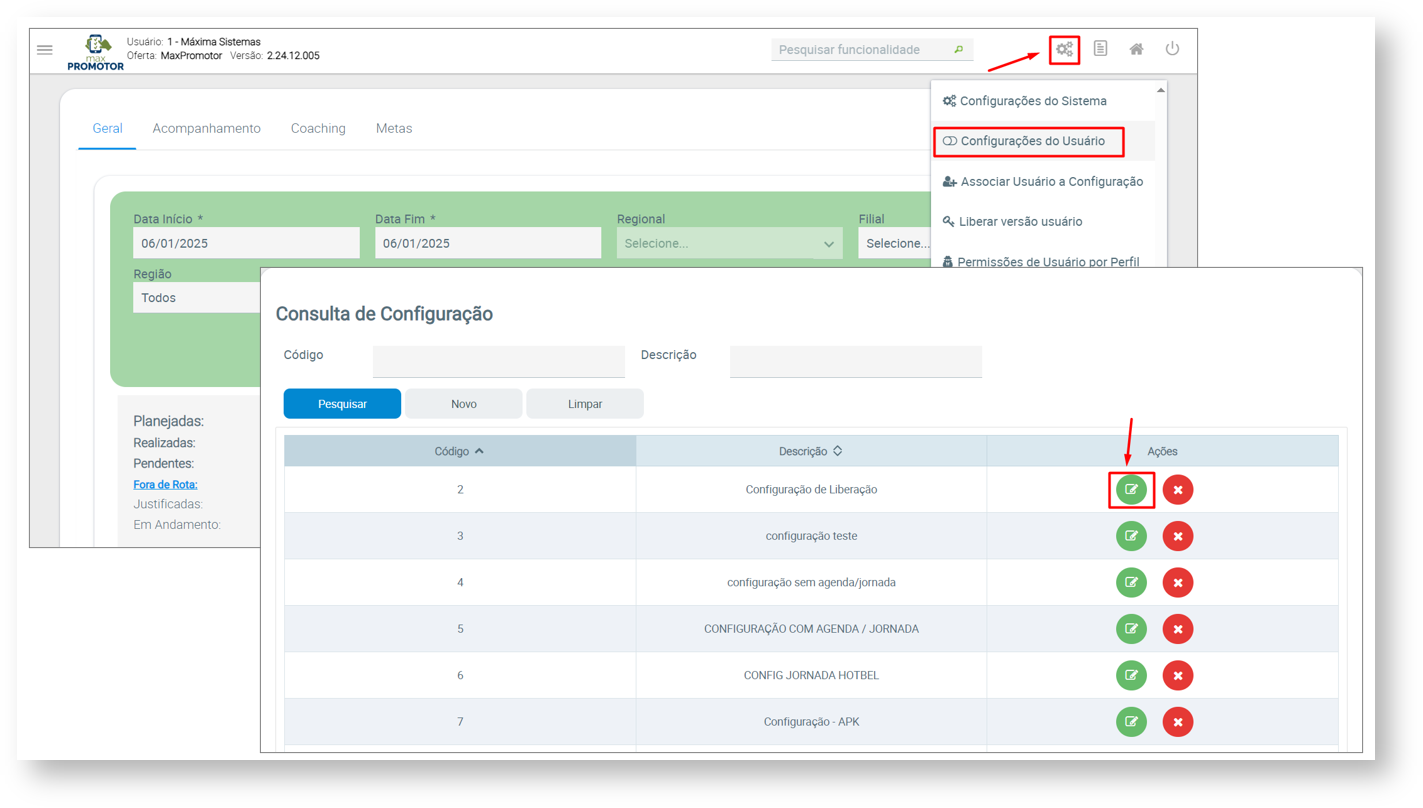This screenshot has height=808, width=1423.
Task: Delete Configuração de Liberação row
Action: pyautogui.click(x=1178, y=490)
